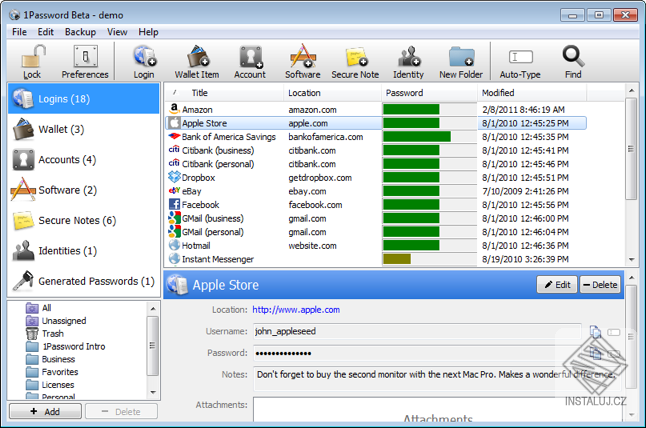Select the Auto-Type toolbar icon
Image resolution: width=646 pixels, height=428 pixels.
[520, 57]
